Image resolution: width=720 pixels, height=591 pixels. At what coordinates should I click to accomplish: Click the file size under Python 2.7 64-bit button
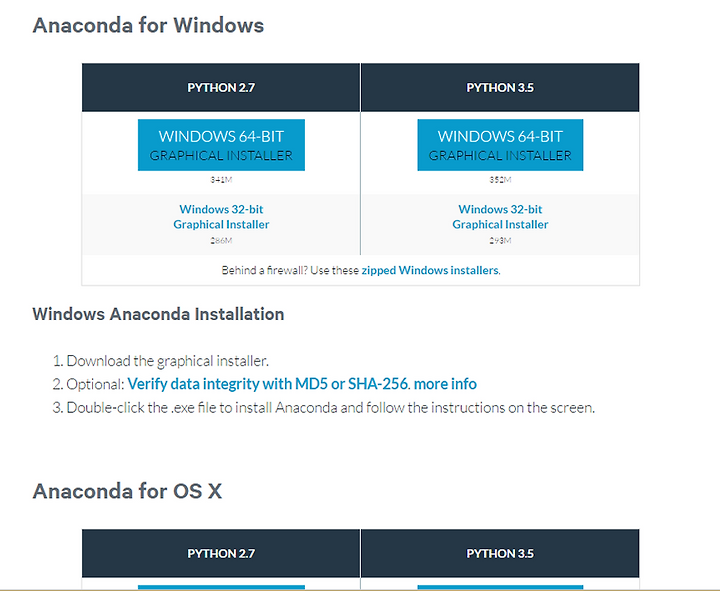point(221,180)
